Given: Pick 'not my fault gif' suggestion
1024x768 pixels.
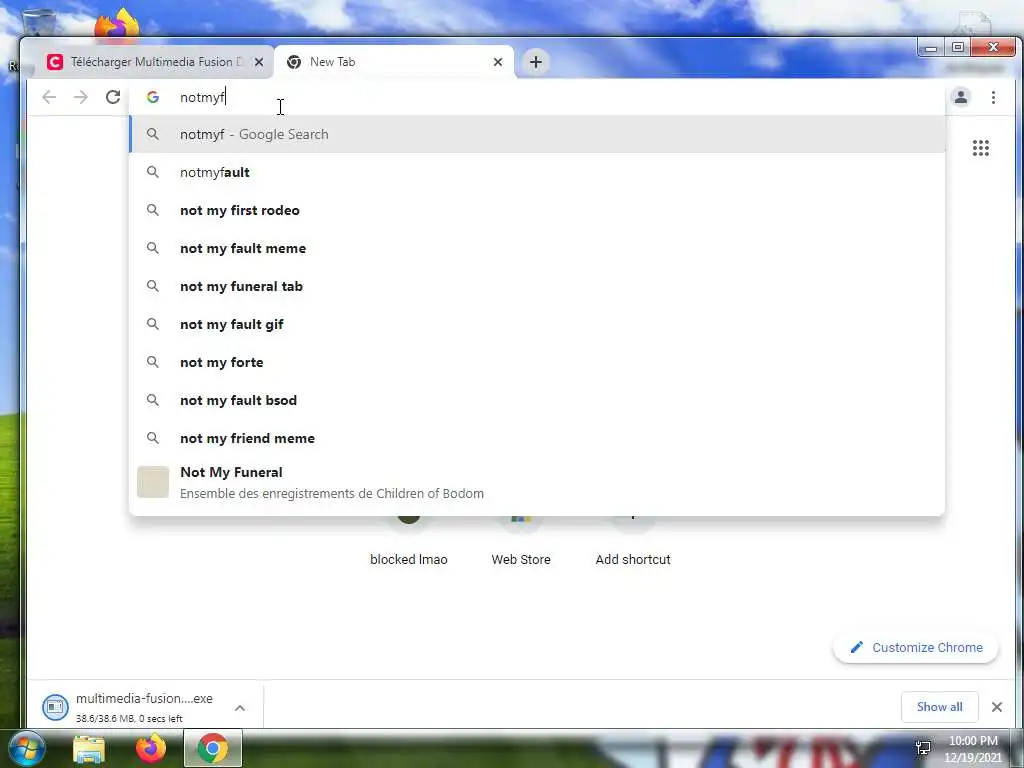Looking at the screenshot, I should coord(537,324).
